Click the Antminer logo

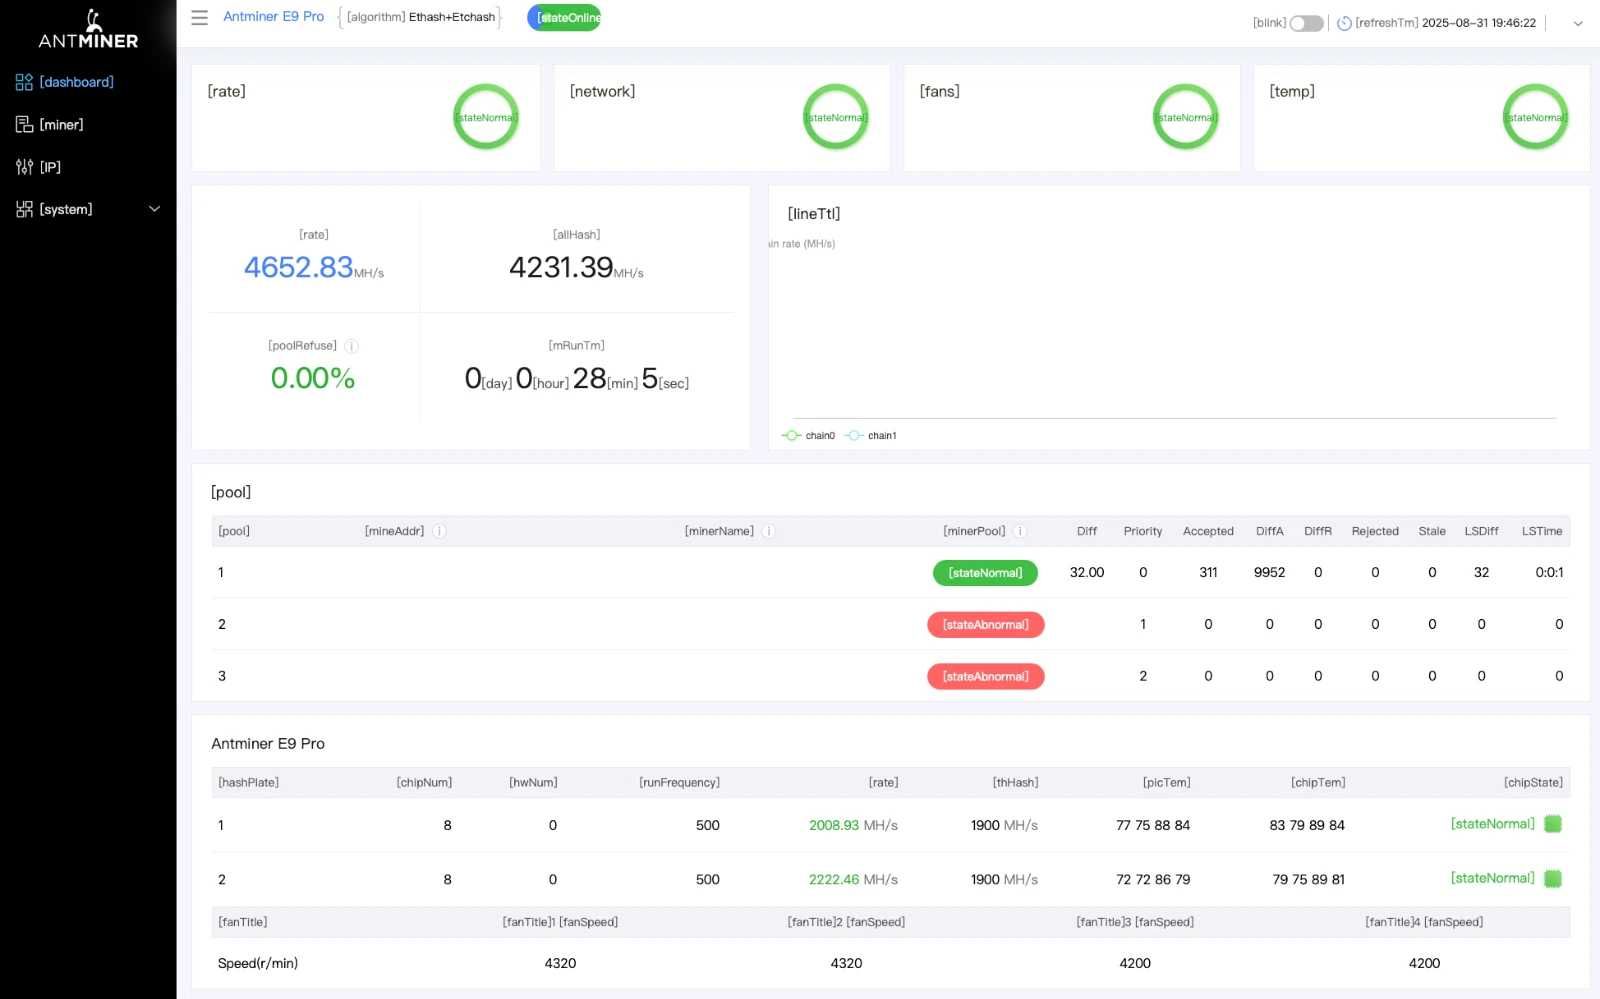click(88, 29)
